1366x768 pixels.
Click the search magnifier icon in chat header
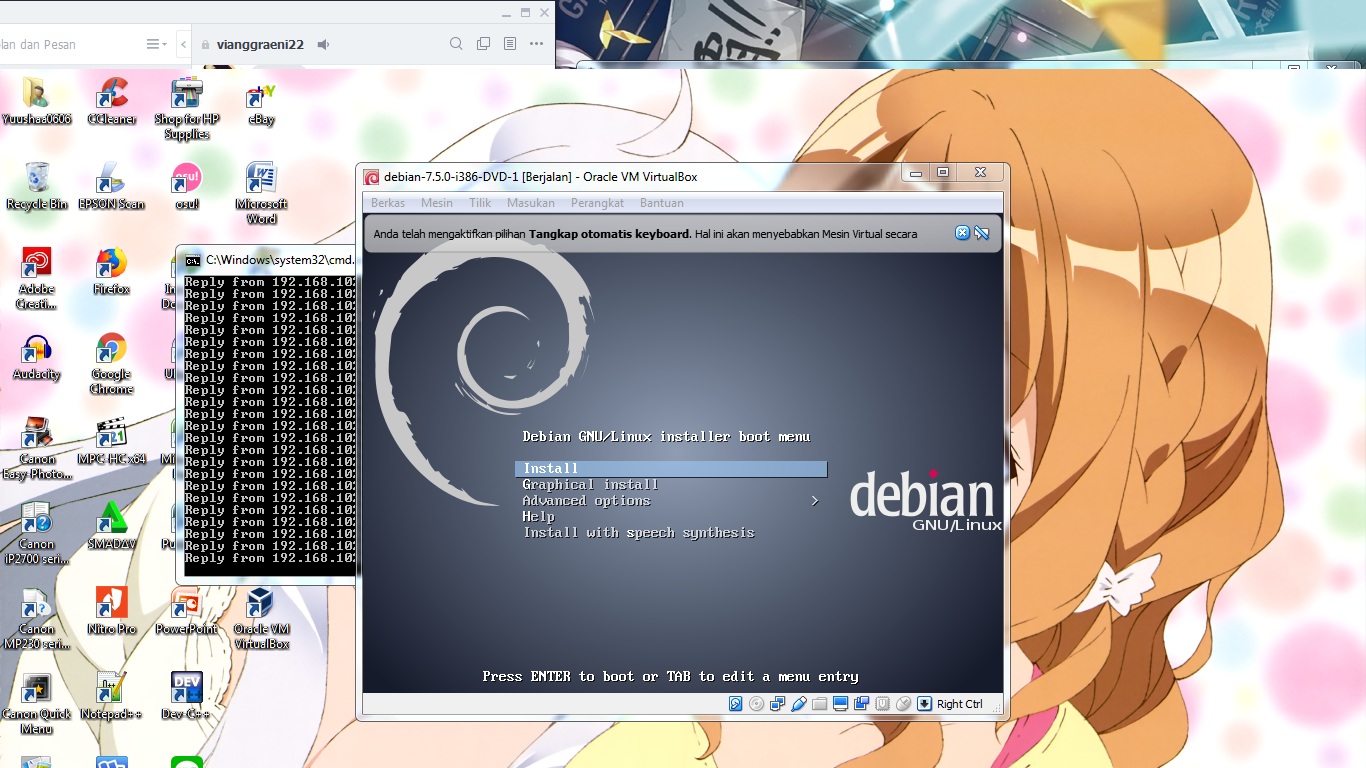(x=456, y=44)
